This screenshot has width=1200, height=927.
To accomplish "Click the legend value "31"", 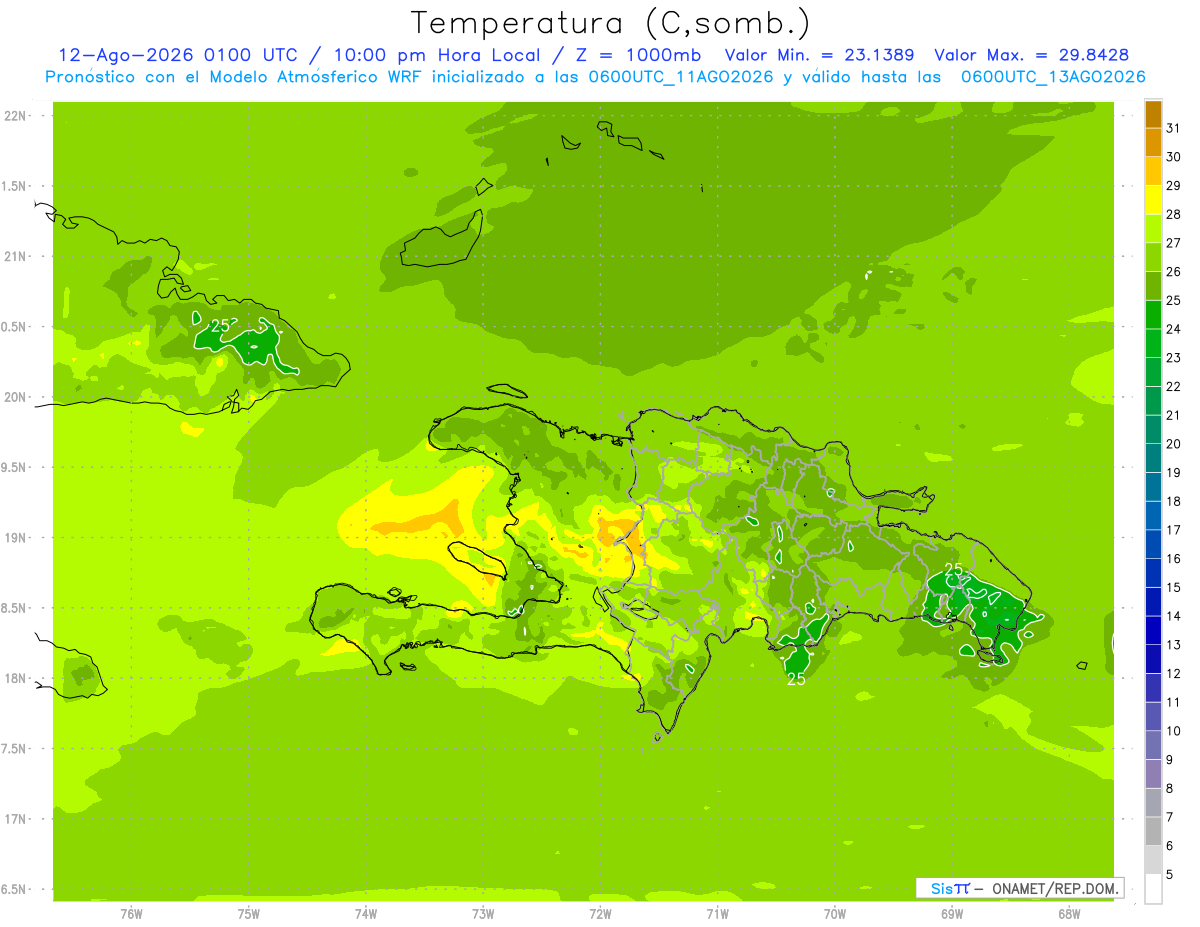I will pyautogui.click(x=1174, y=128).
